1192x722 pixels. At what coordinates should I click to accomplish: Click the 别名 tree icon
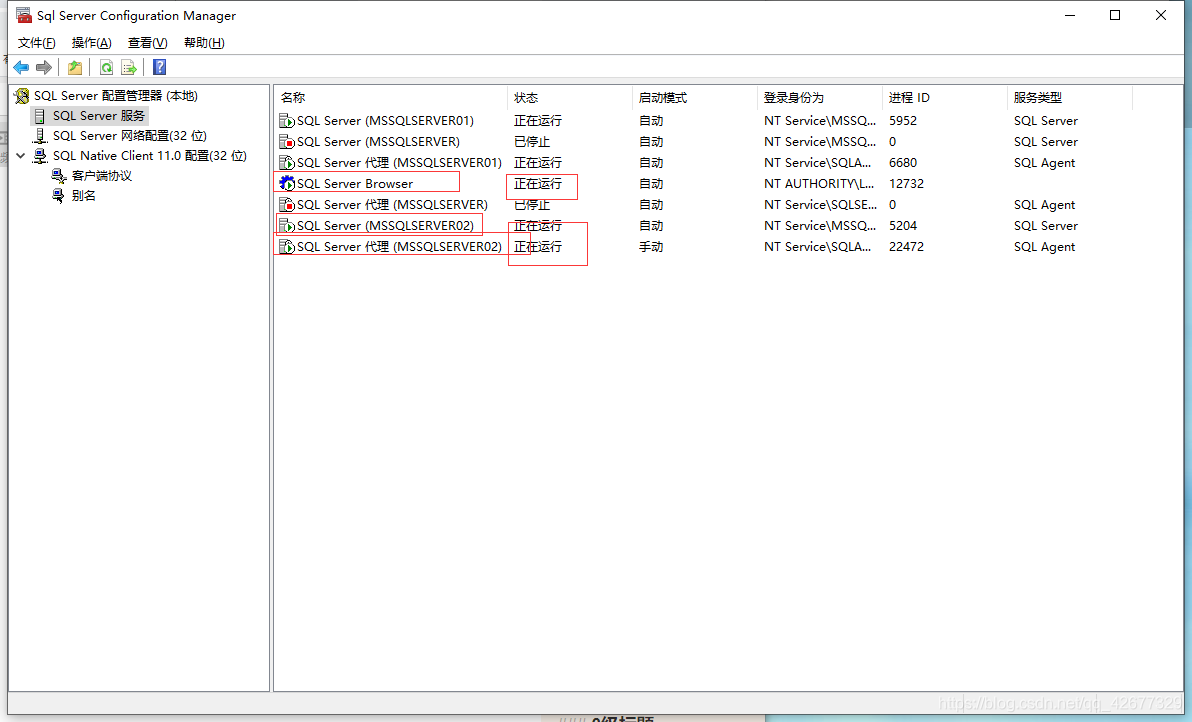click(58, 196)
